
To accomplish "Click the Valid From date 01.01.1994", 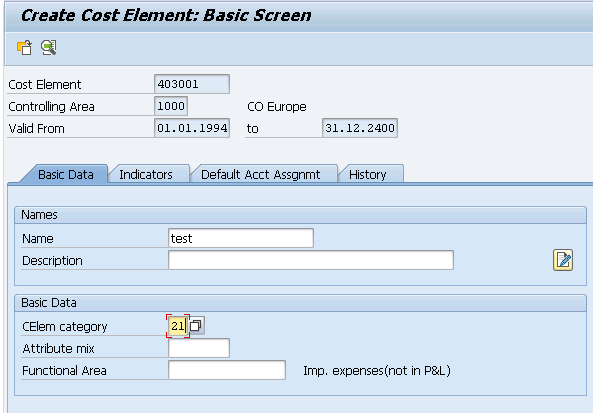I will click(x=192, y=128).
